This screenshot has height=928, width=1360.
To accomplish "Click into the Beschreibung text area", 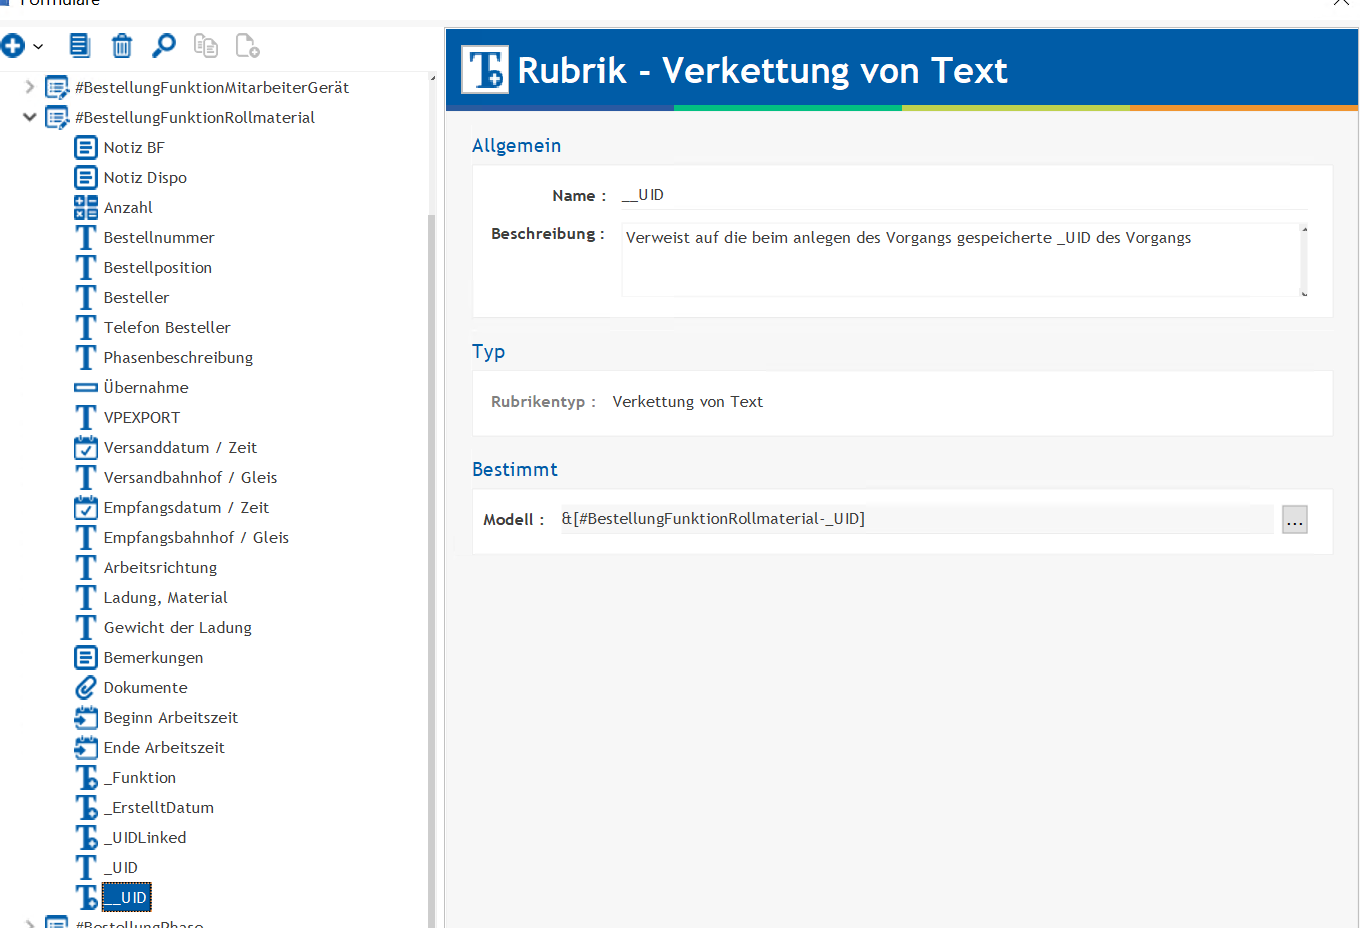I will (x=961, y=260).
